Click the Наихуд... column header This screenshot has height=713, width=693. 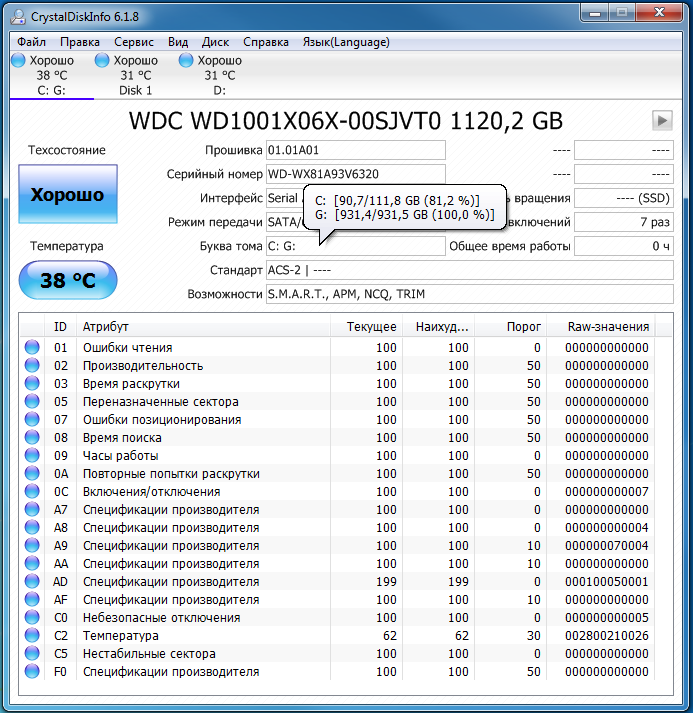tap(438, 326)
